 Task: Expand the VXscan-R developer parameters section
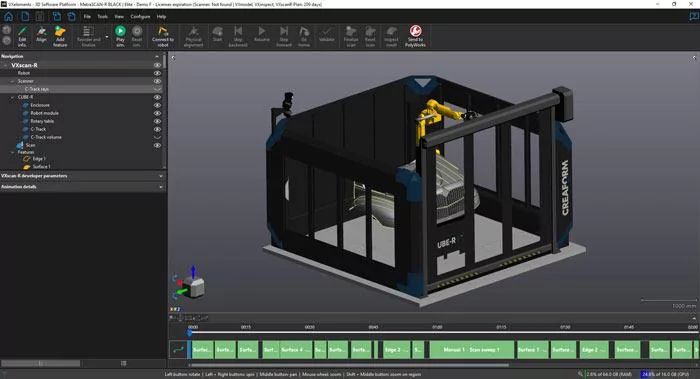(82, 176)
